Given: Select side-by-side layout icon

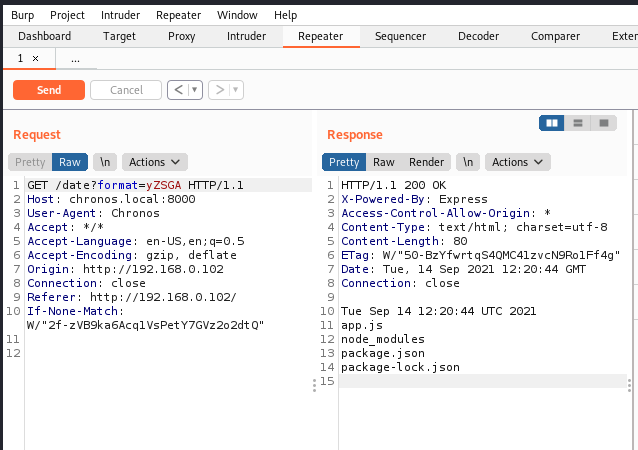Looking at the screenshot, I should 551,123.
